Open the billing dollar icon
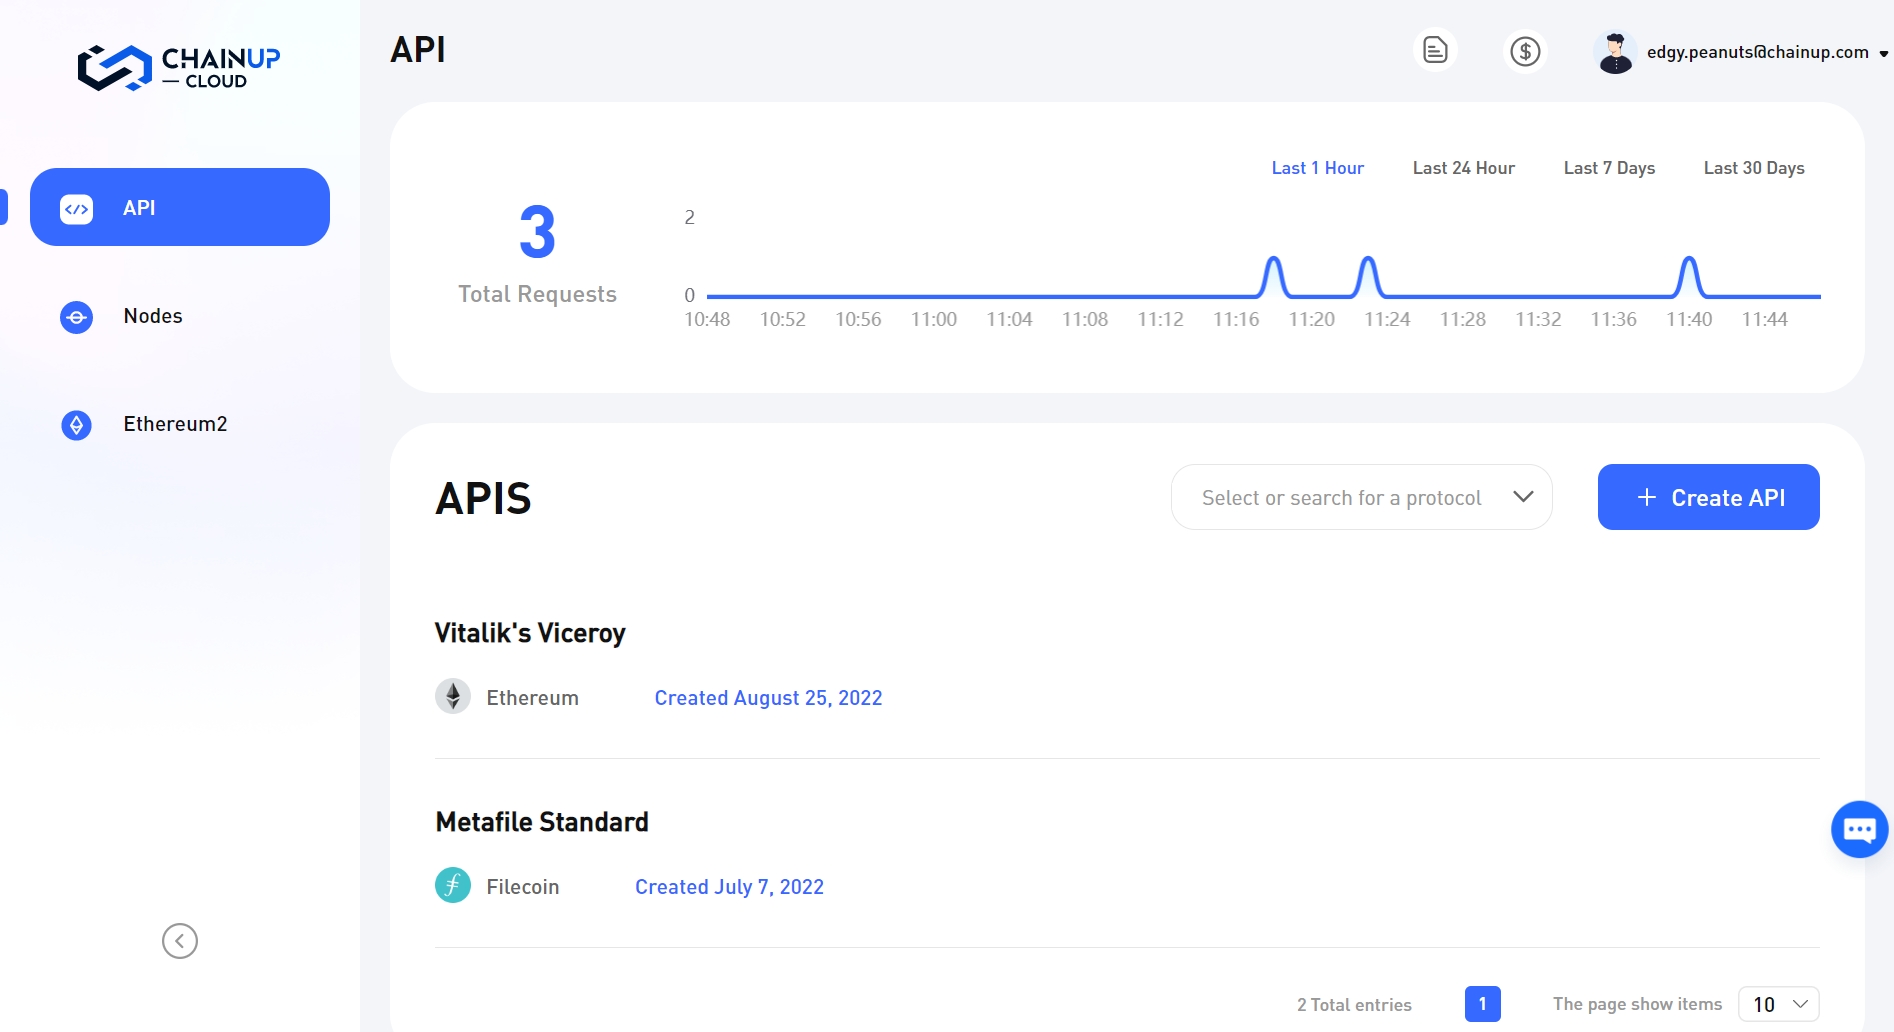Screen dimensions: 1894x1032 (1525, 51)
